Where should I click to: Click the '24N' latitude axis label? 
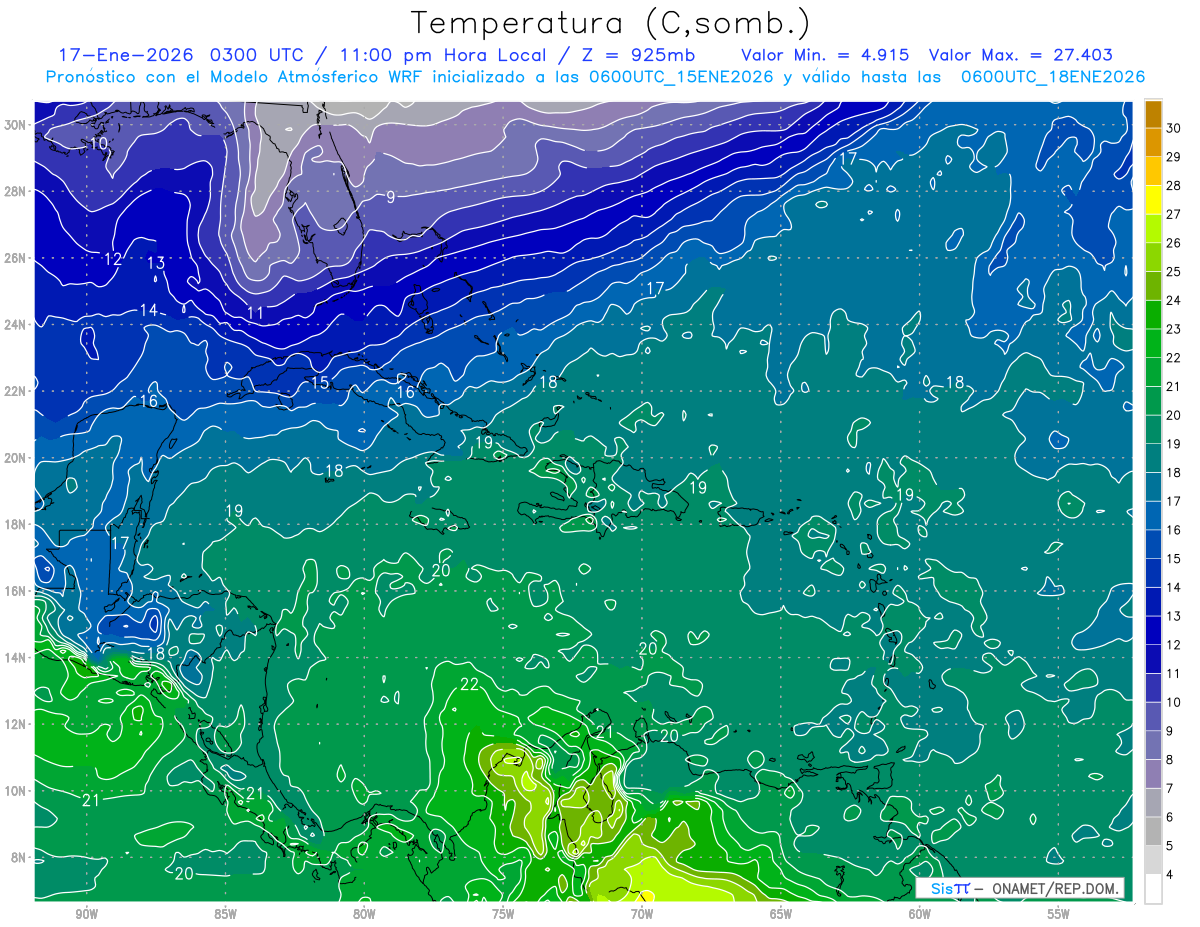15,325
